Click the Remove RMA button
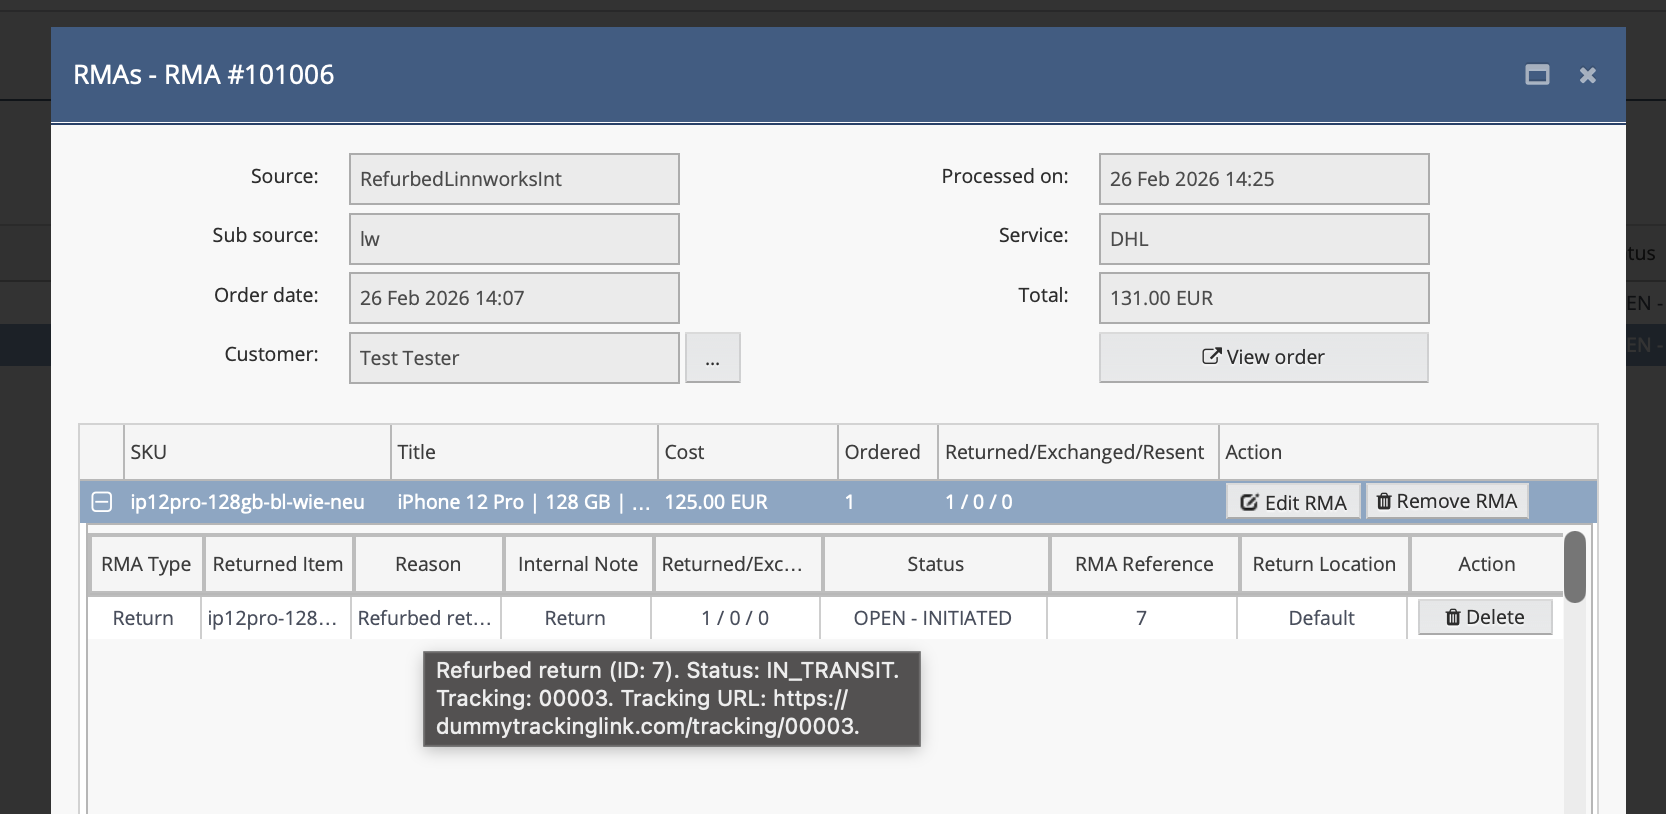 (x=1447, y=501)
